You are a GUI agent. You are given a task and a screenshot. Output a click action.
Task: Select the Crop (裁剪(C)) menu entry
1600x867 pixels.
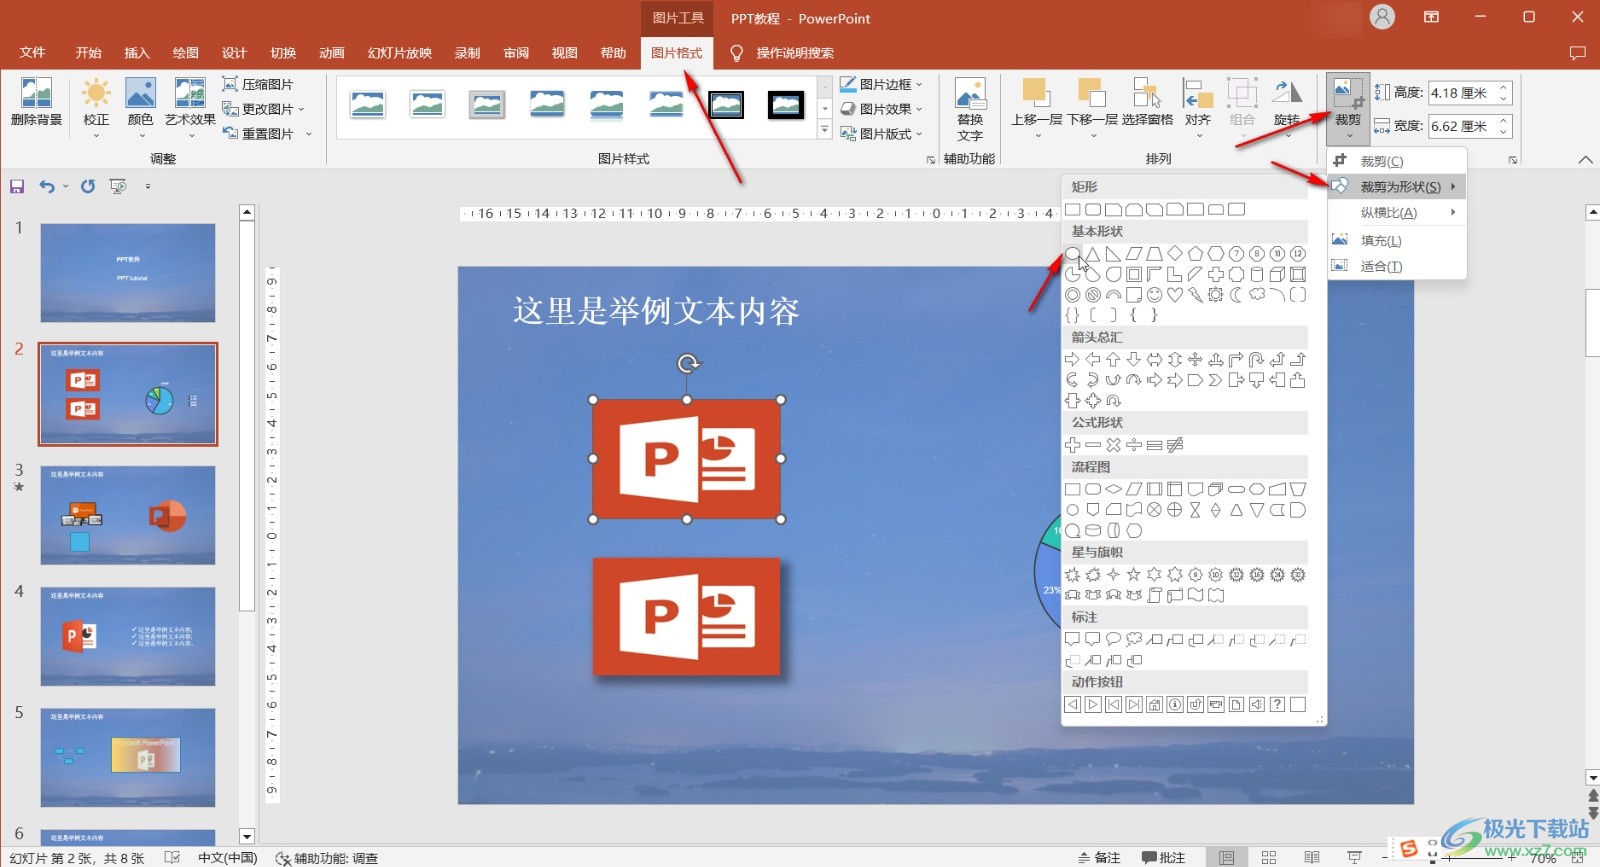tap(1396, 161)
